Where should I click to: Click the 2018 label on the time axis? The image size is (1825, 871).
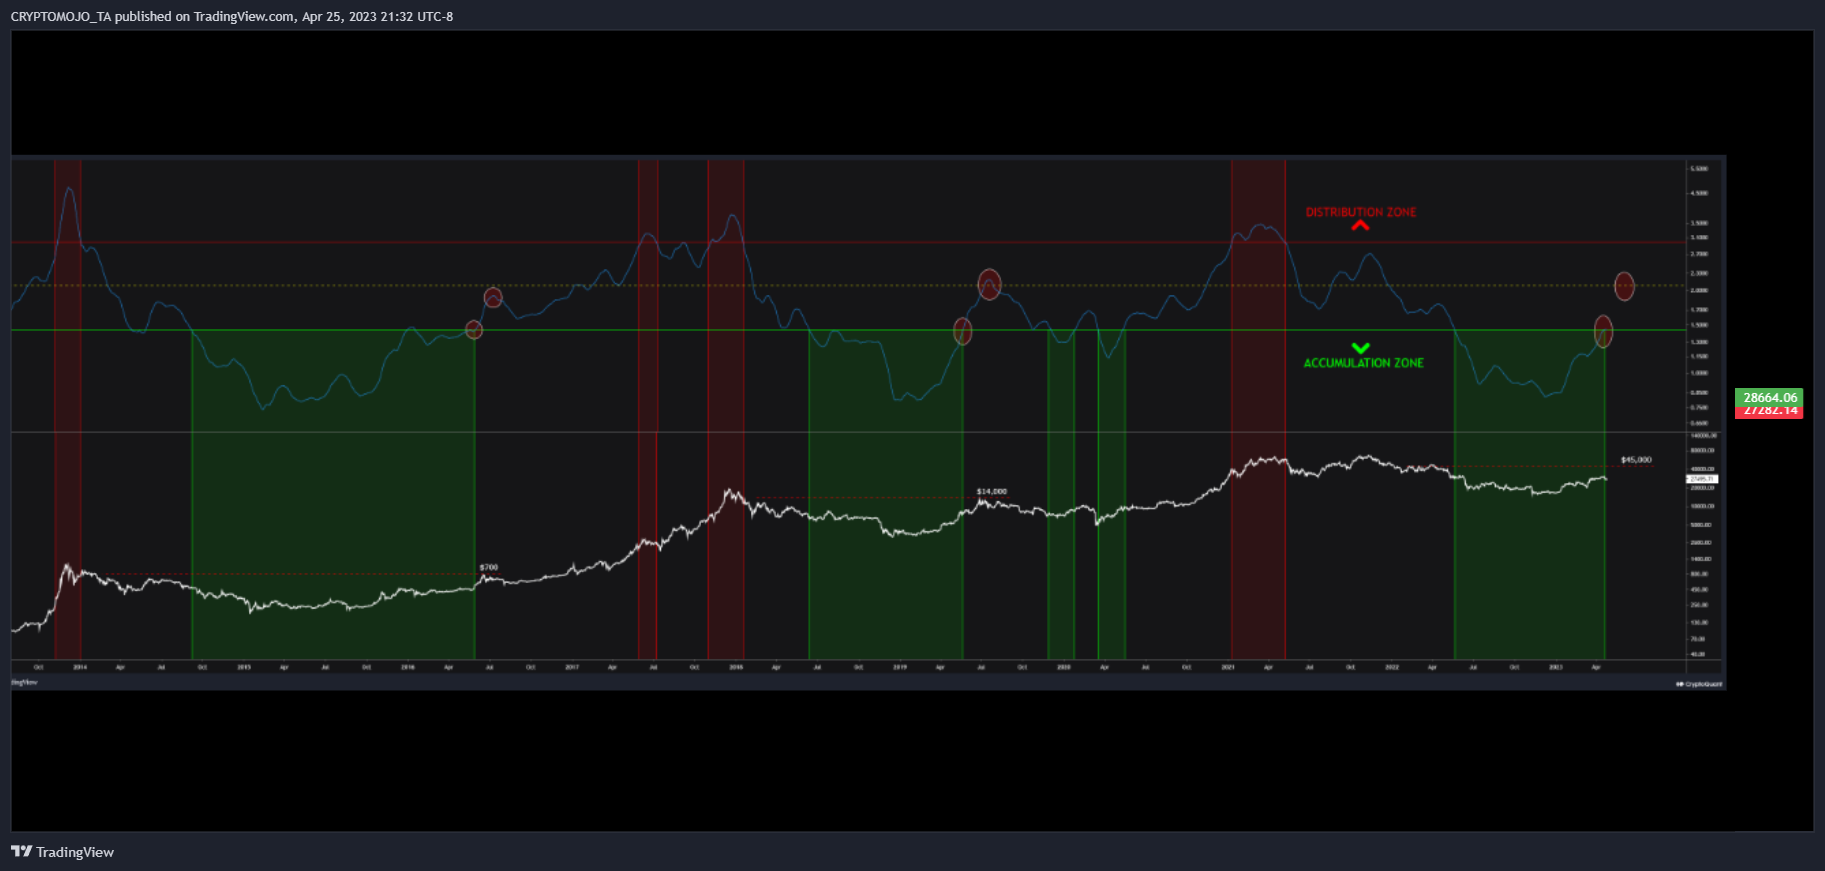pyautogui.click(x=736, y=667)
